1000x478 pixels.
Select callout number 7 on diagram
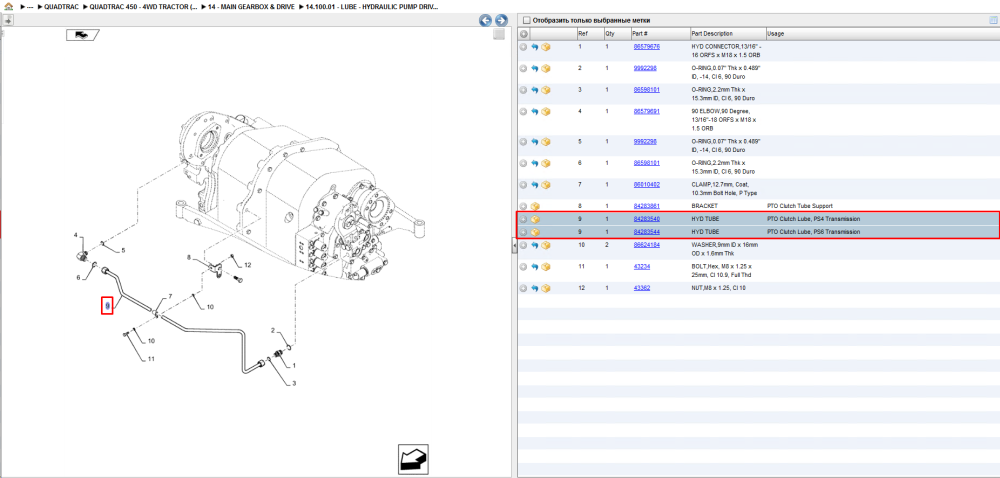point(170,297)
